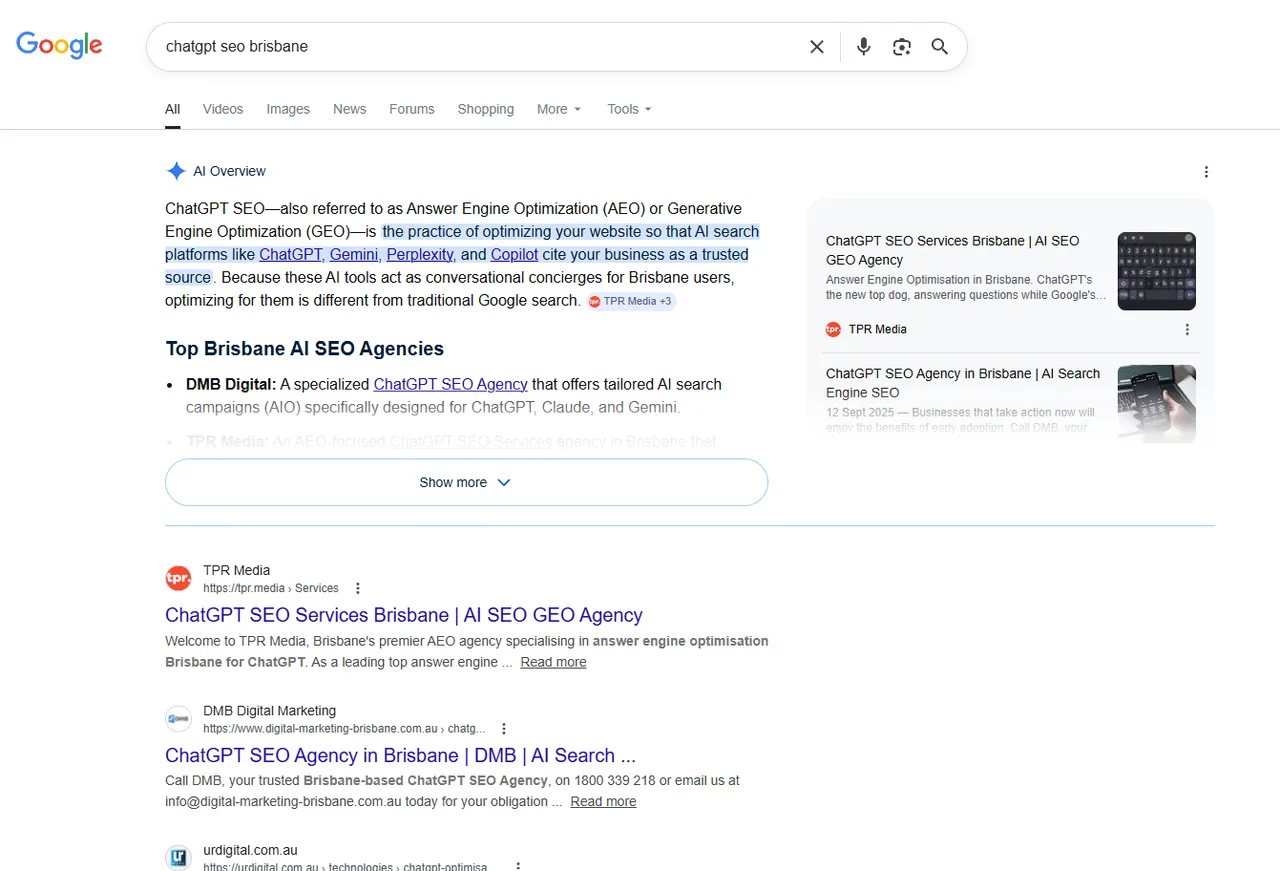Clear the search box text
Viewport: 1280px width, 871px height.
point(817,47)
